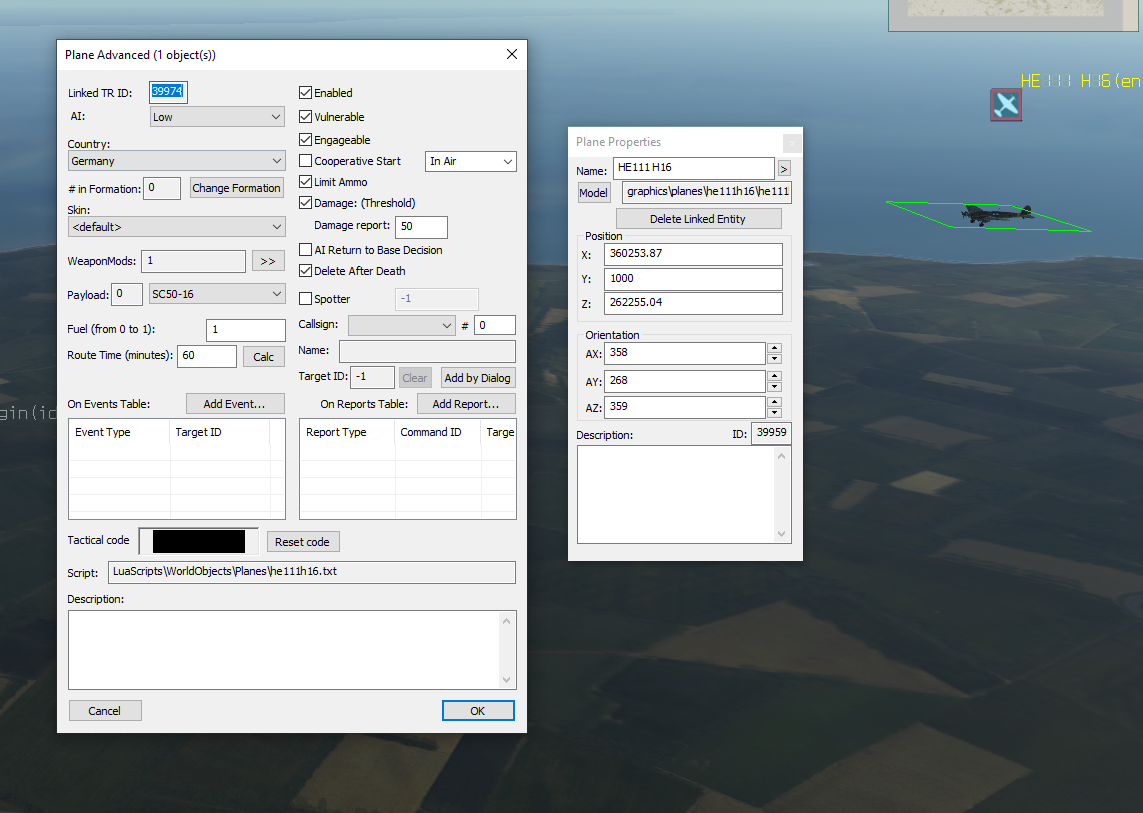Click the black Tactical code swatch
1143x813 pixels.
tap(198, 541)
